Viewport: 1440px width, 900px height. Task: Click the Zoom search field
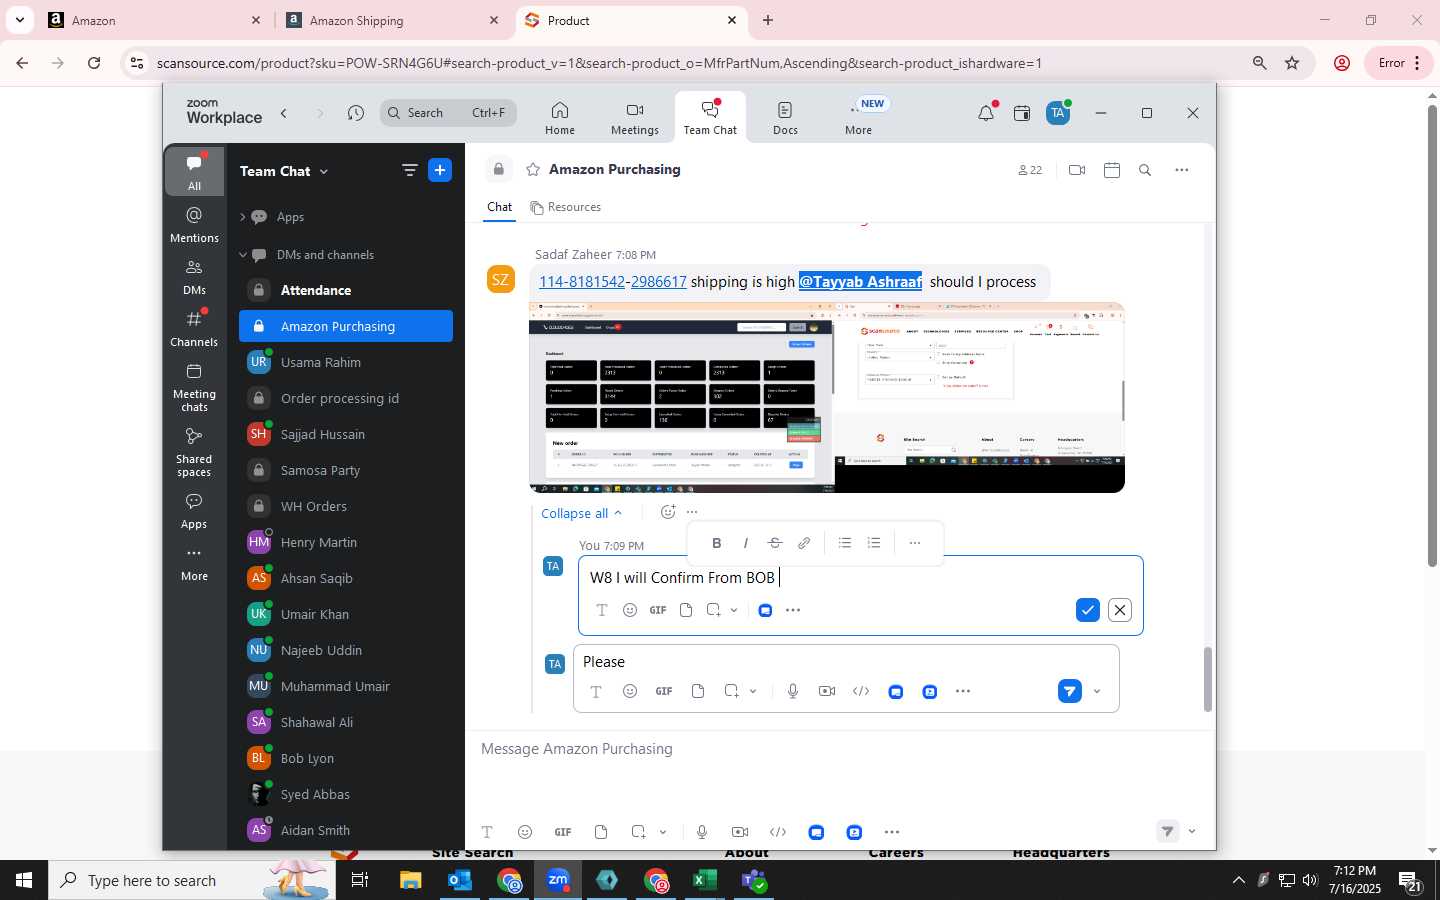(x=448, y=113)
